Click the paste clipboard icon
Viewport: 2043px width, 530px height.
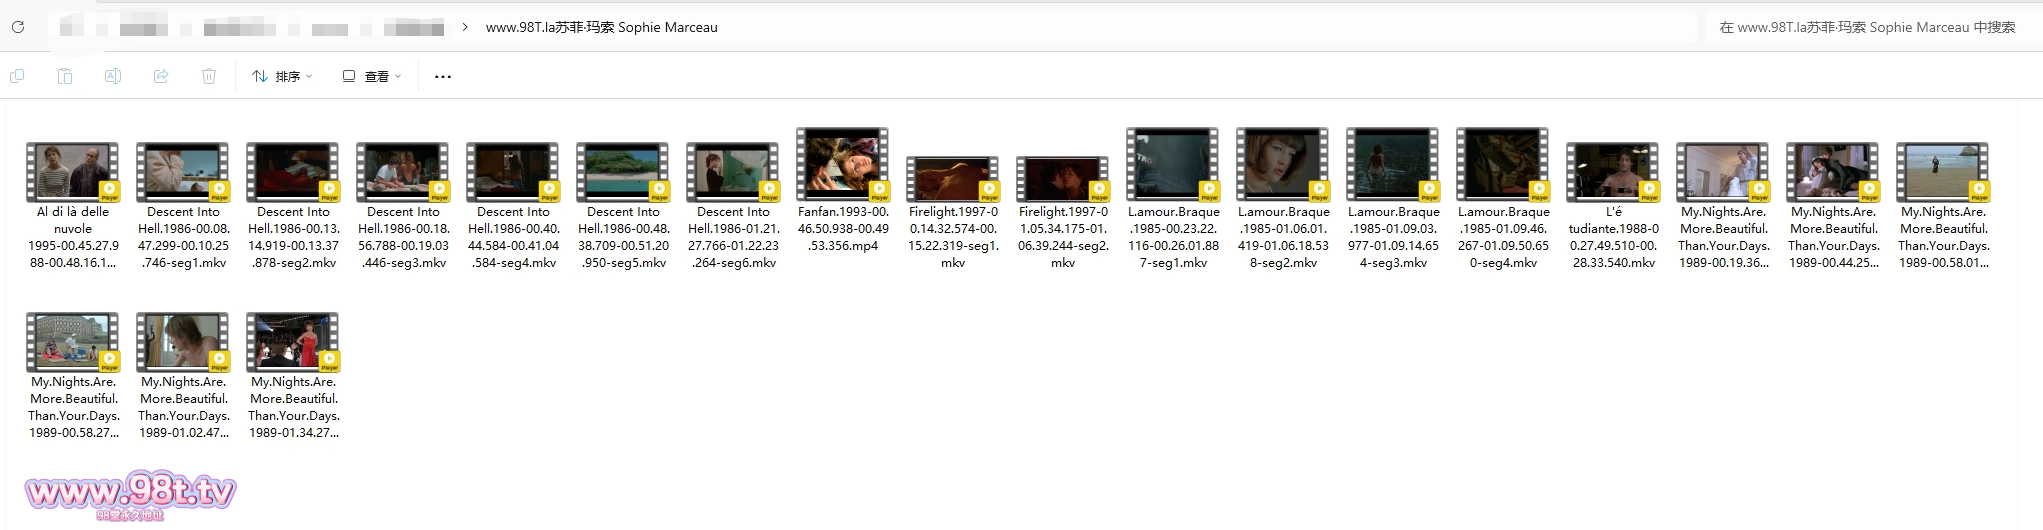tap(65, 76)
